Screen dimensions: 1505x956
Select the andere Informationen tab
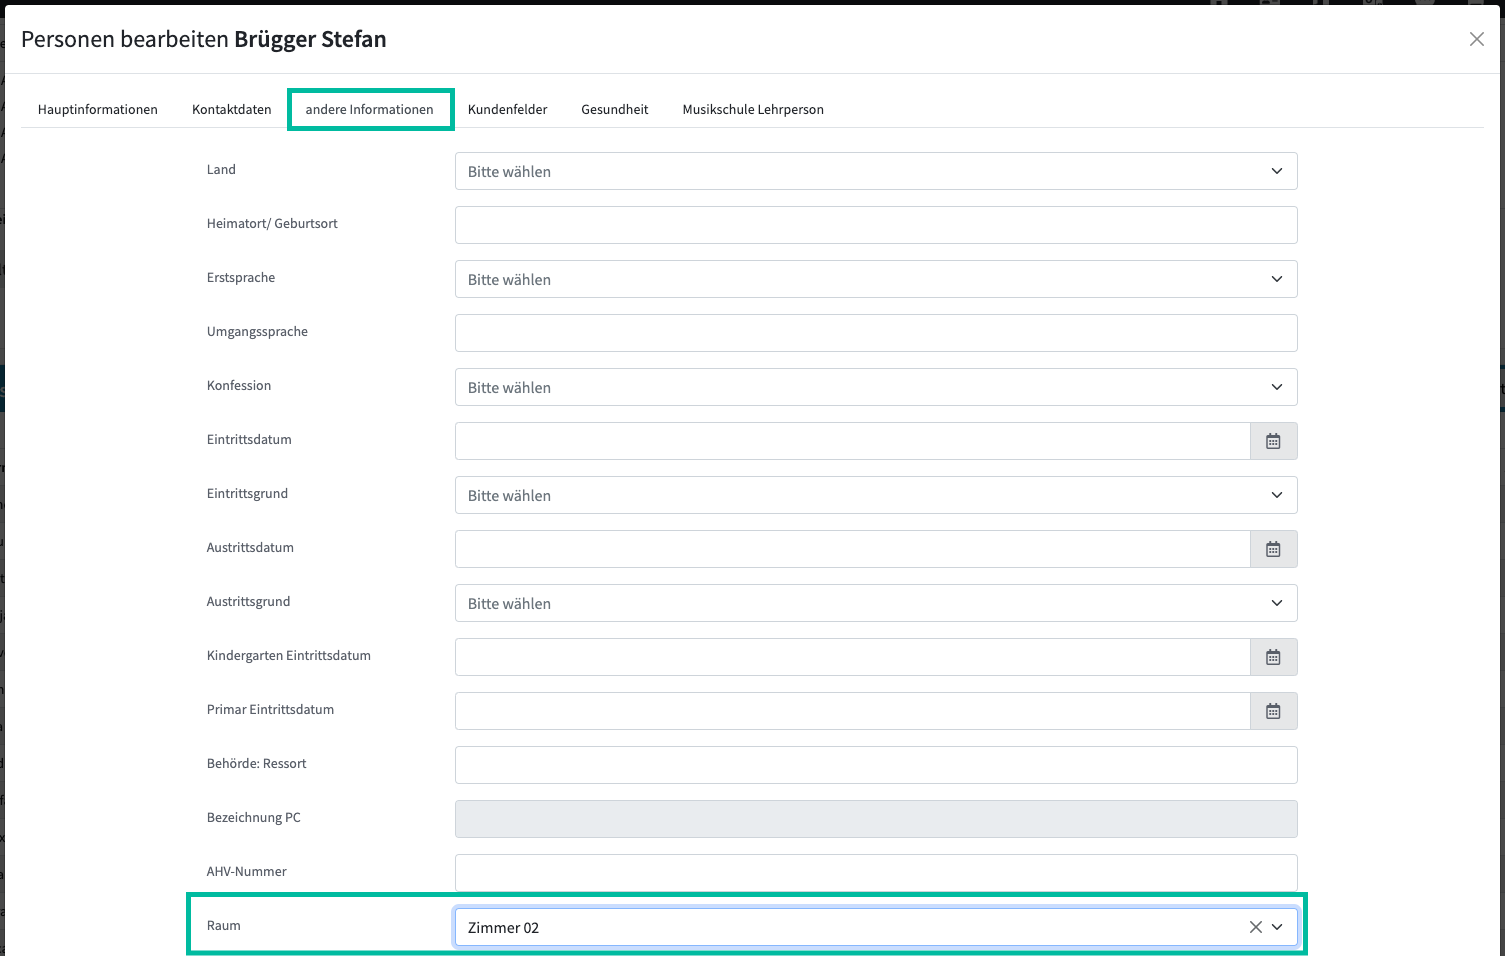tap(370, 109)
